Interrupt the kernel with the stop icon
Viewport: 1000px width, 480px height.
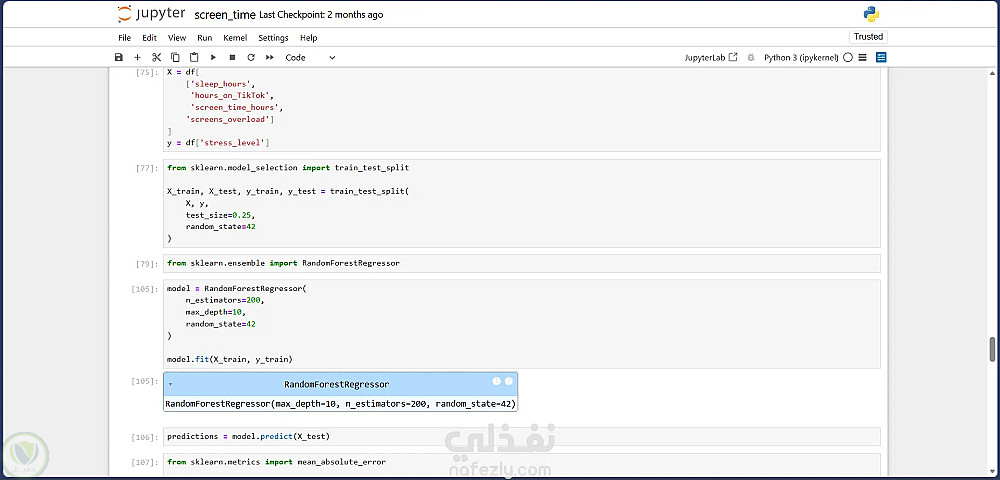[x=232, y=58]
